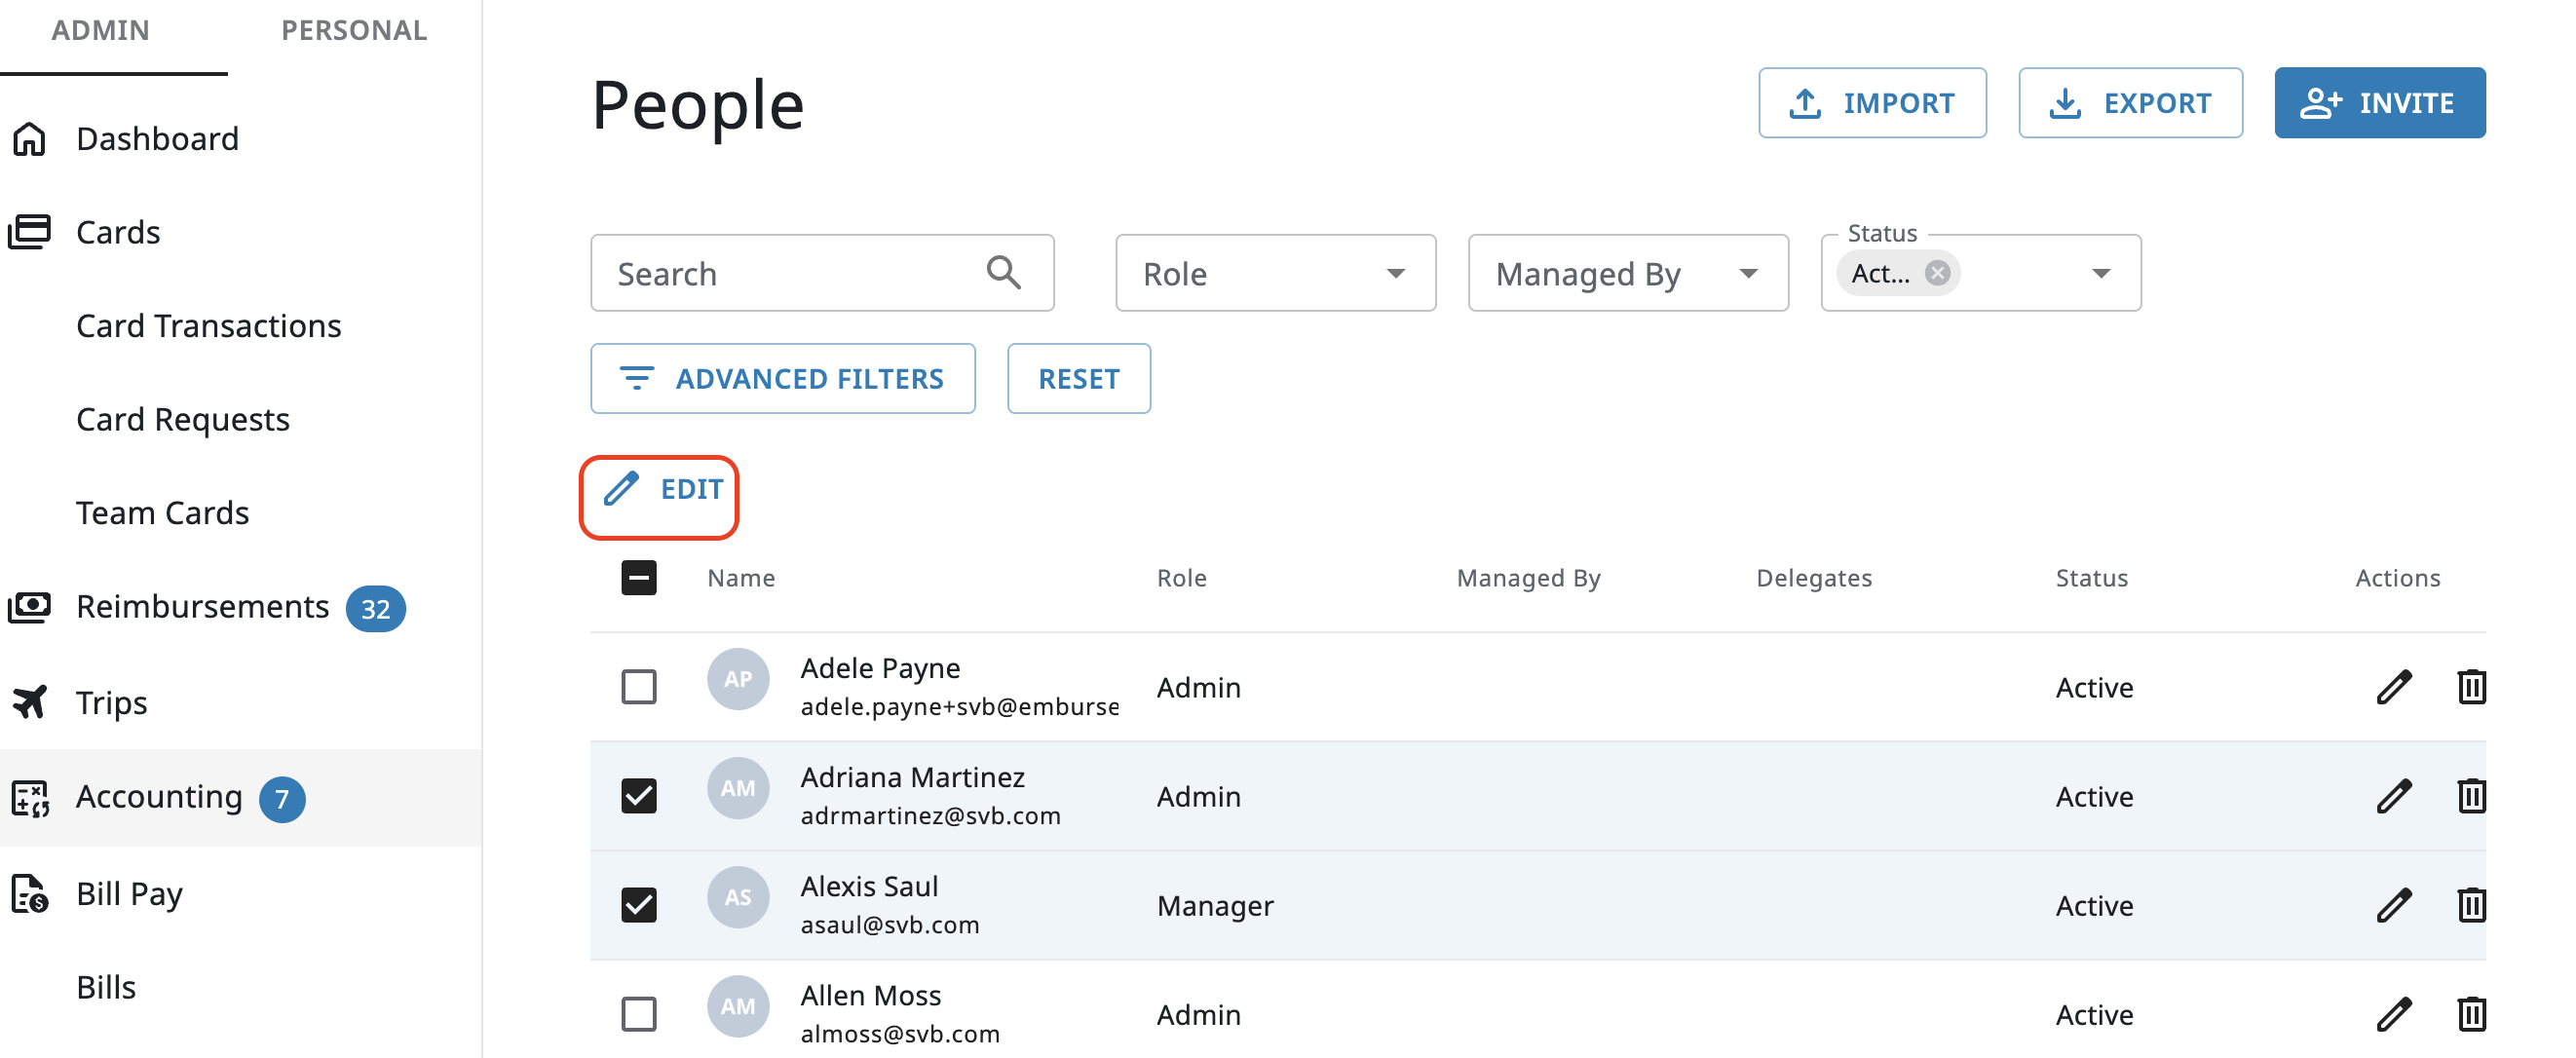Click the Dashboard home icon
The image size is (2576, 1058).
[30, 139]
